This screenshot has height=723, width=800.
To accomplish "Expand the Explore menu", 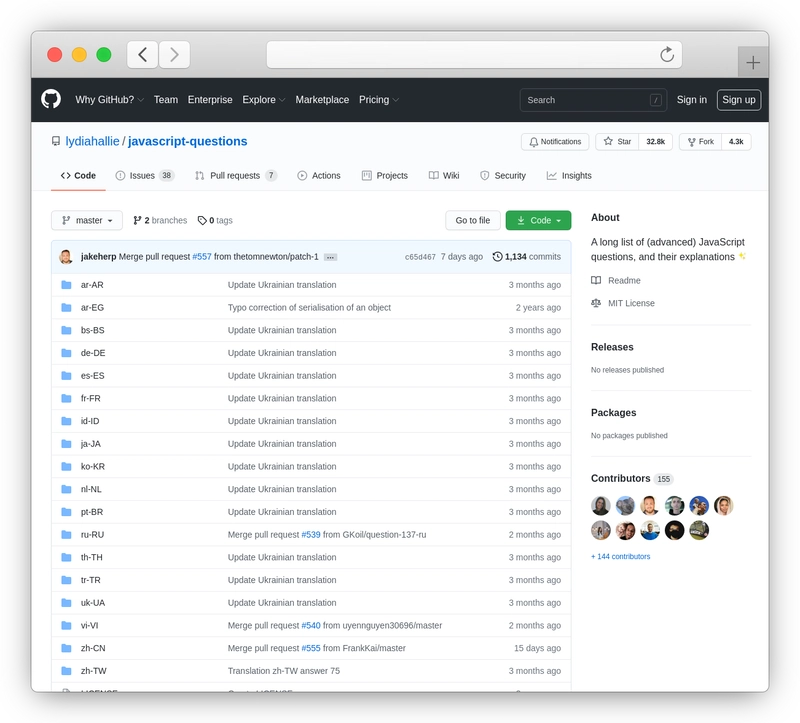I will (263, 99).
